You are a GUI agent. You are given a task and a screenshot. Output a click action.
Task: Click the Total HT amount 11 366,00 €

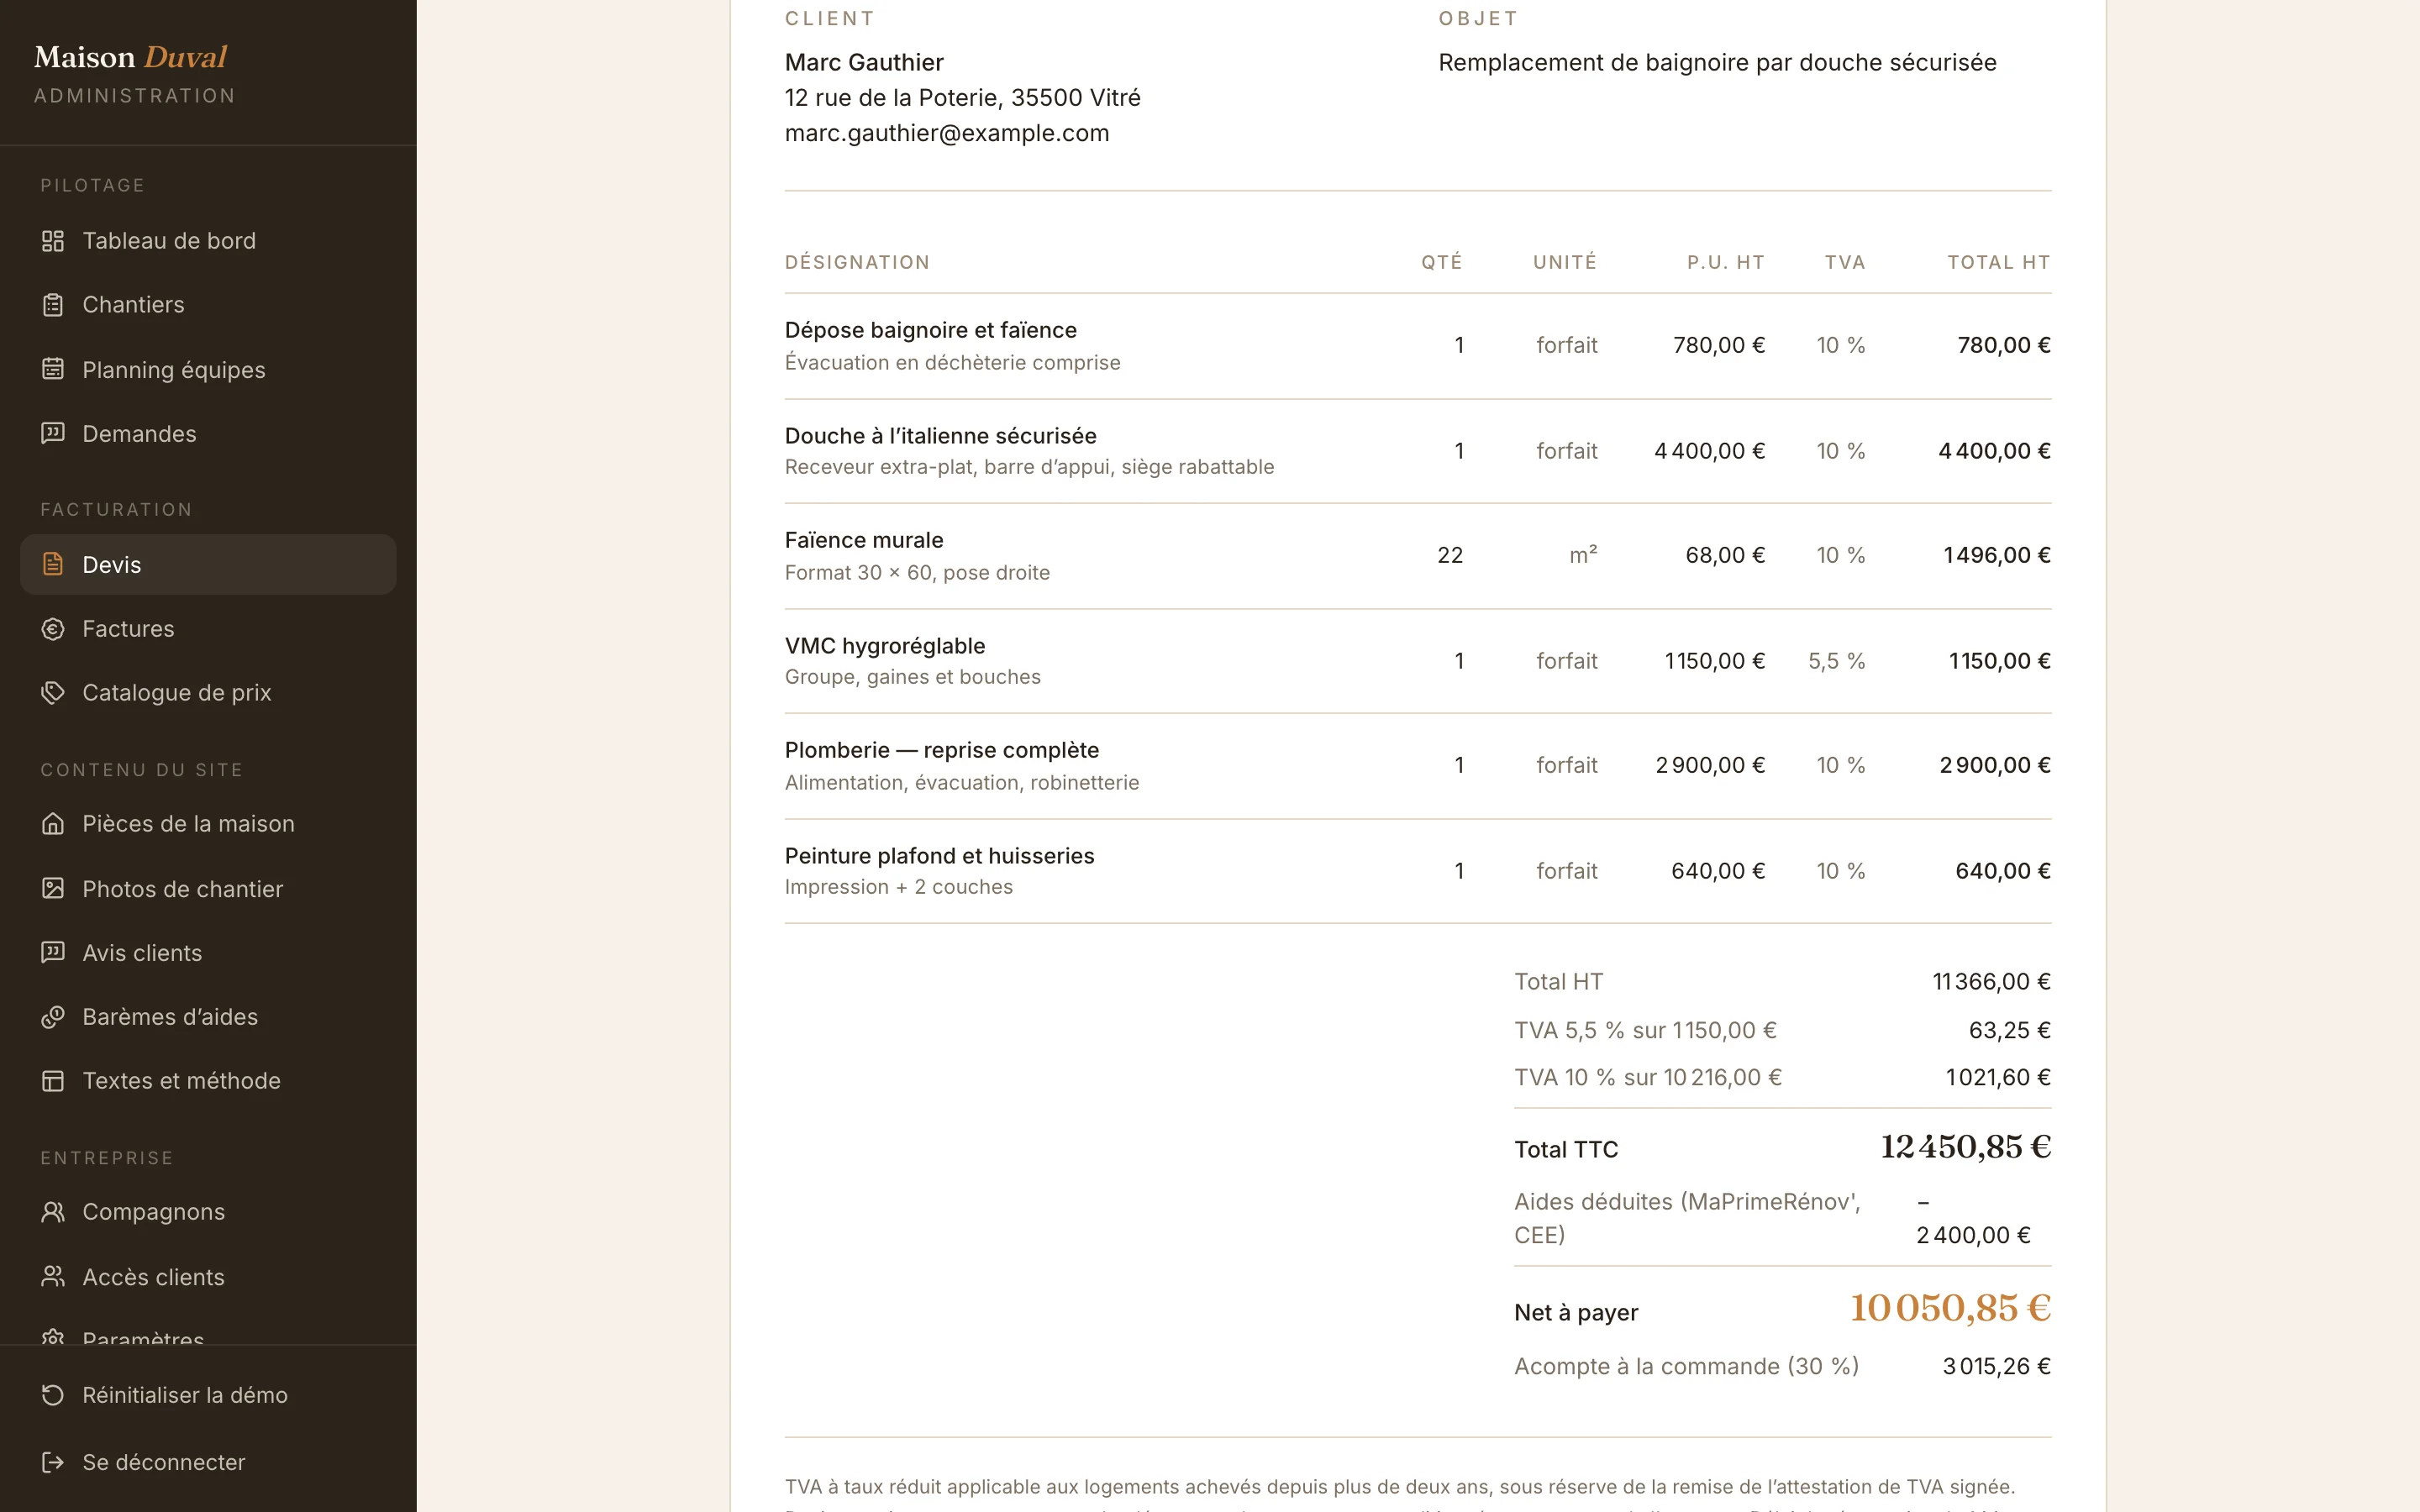tap(1992, 982)
